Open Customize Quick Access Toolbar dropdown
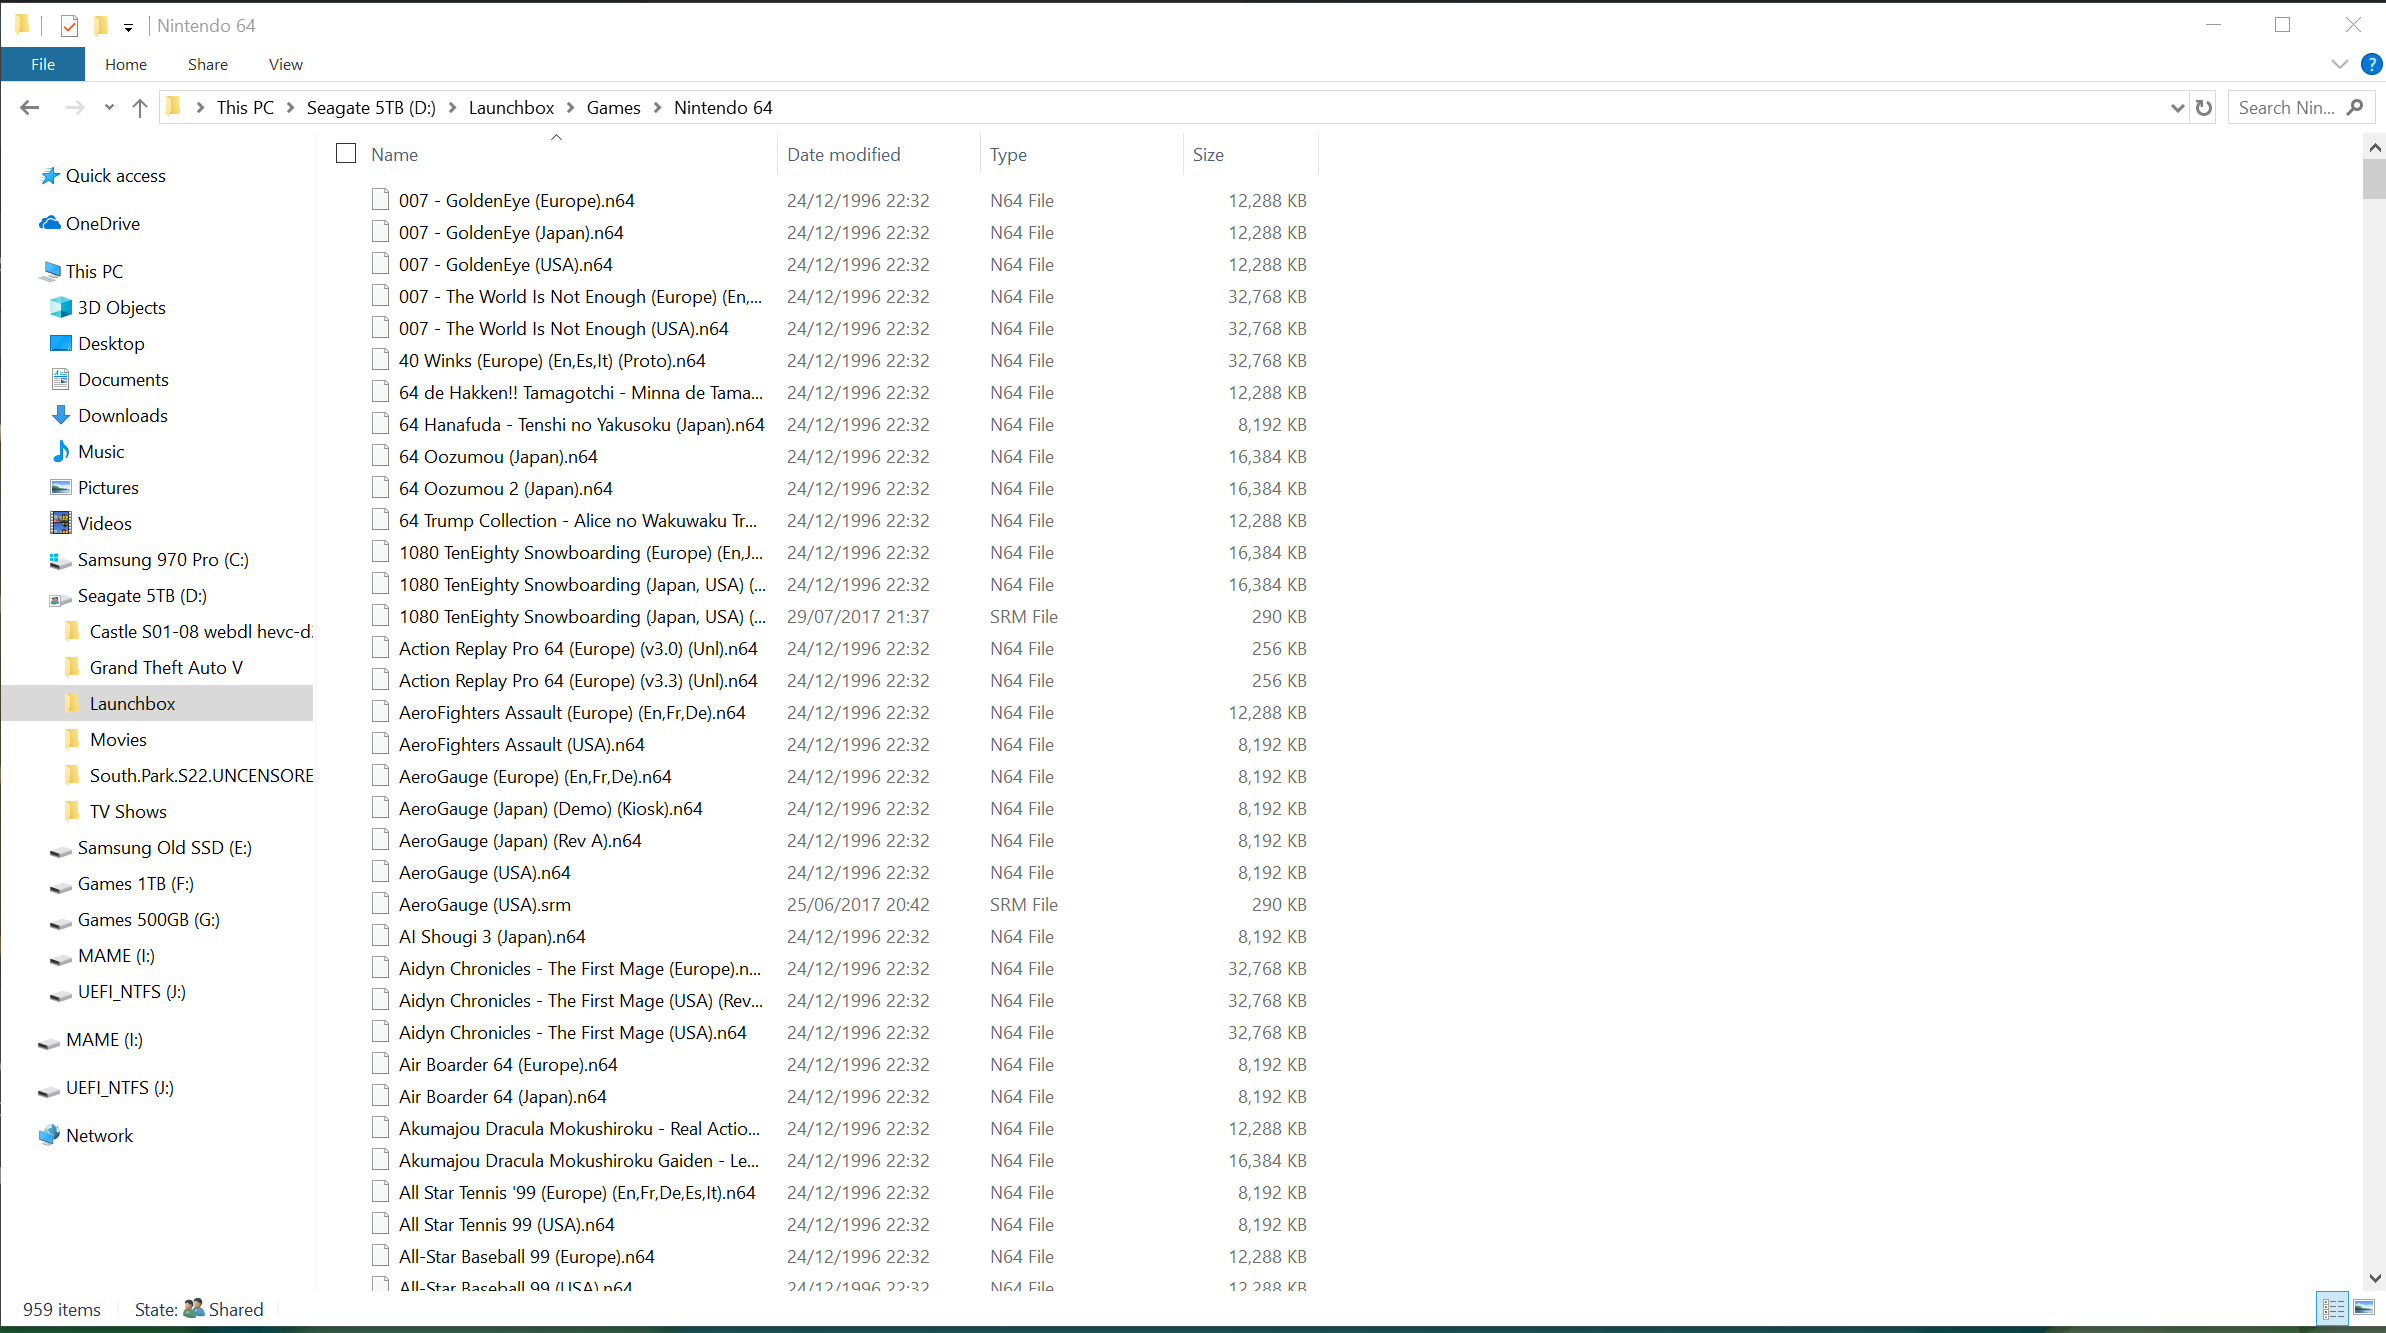 click(128, 27)
